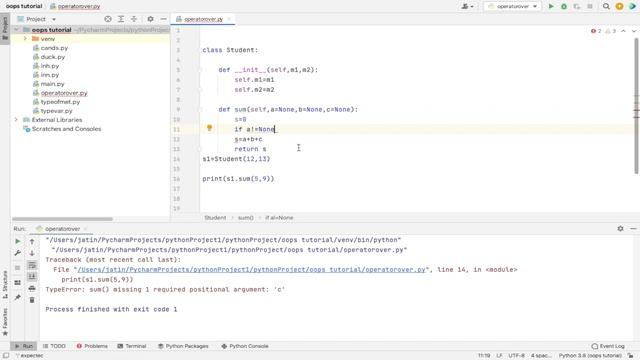Toggle the tool window bars corner icon

coord(6,356)
